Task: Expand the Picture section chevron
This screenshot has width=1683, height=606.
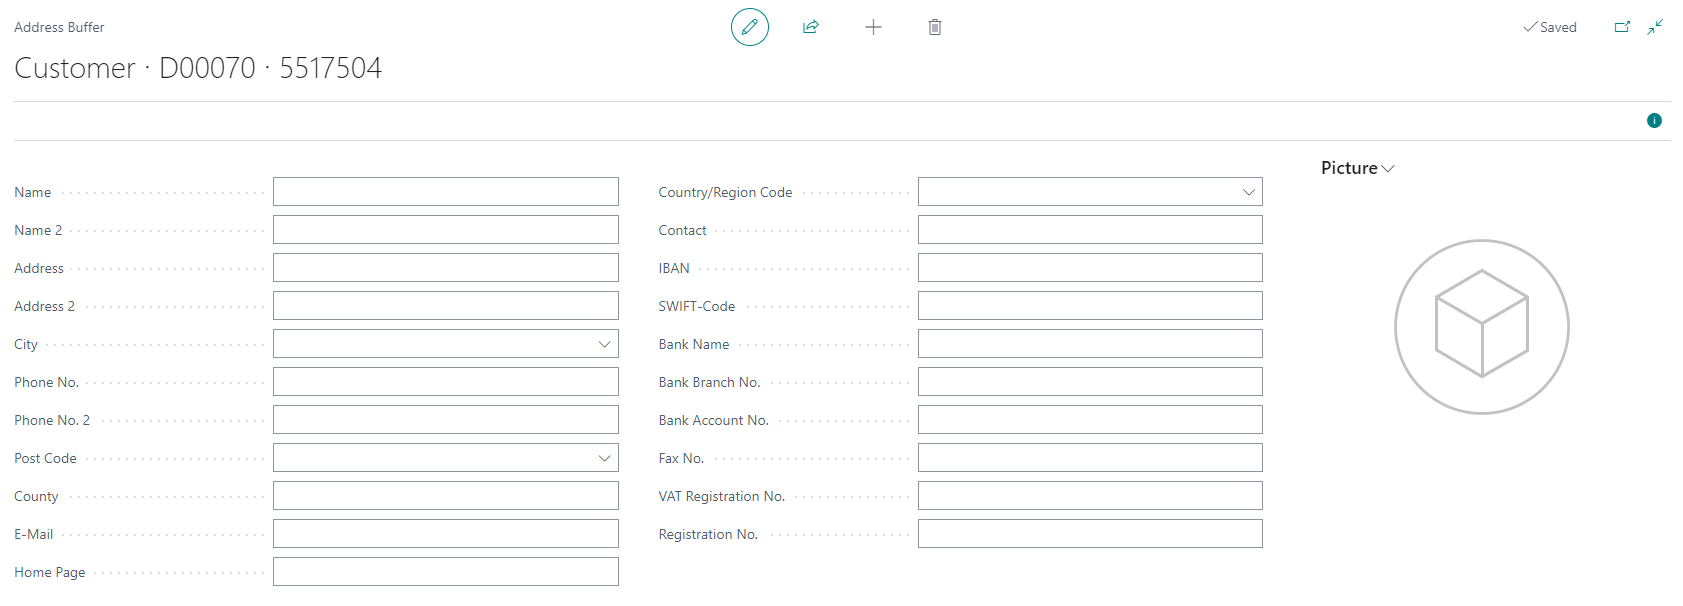Action: point(1388,168)
